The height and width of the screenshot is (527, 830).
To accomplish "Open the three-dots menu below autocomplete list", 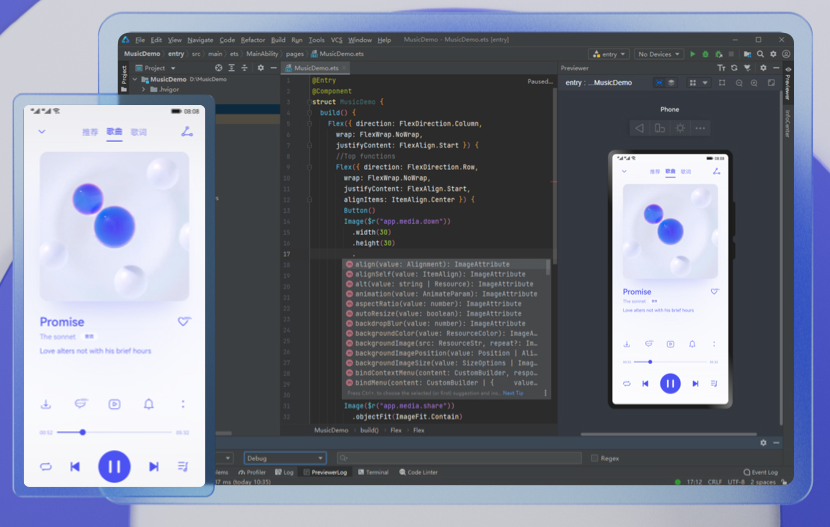I will (545, 393).
